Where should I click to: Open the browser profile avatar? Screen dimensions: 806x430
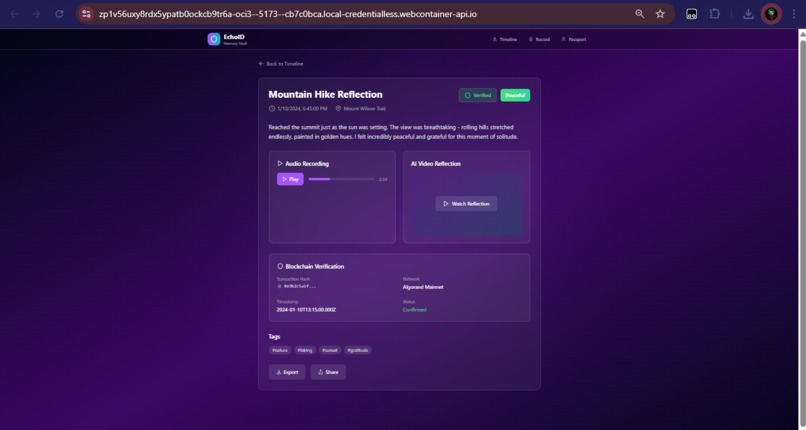point(771,14)
